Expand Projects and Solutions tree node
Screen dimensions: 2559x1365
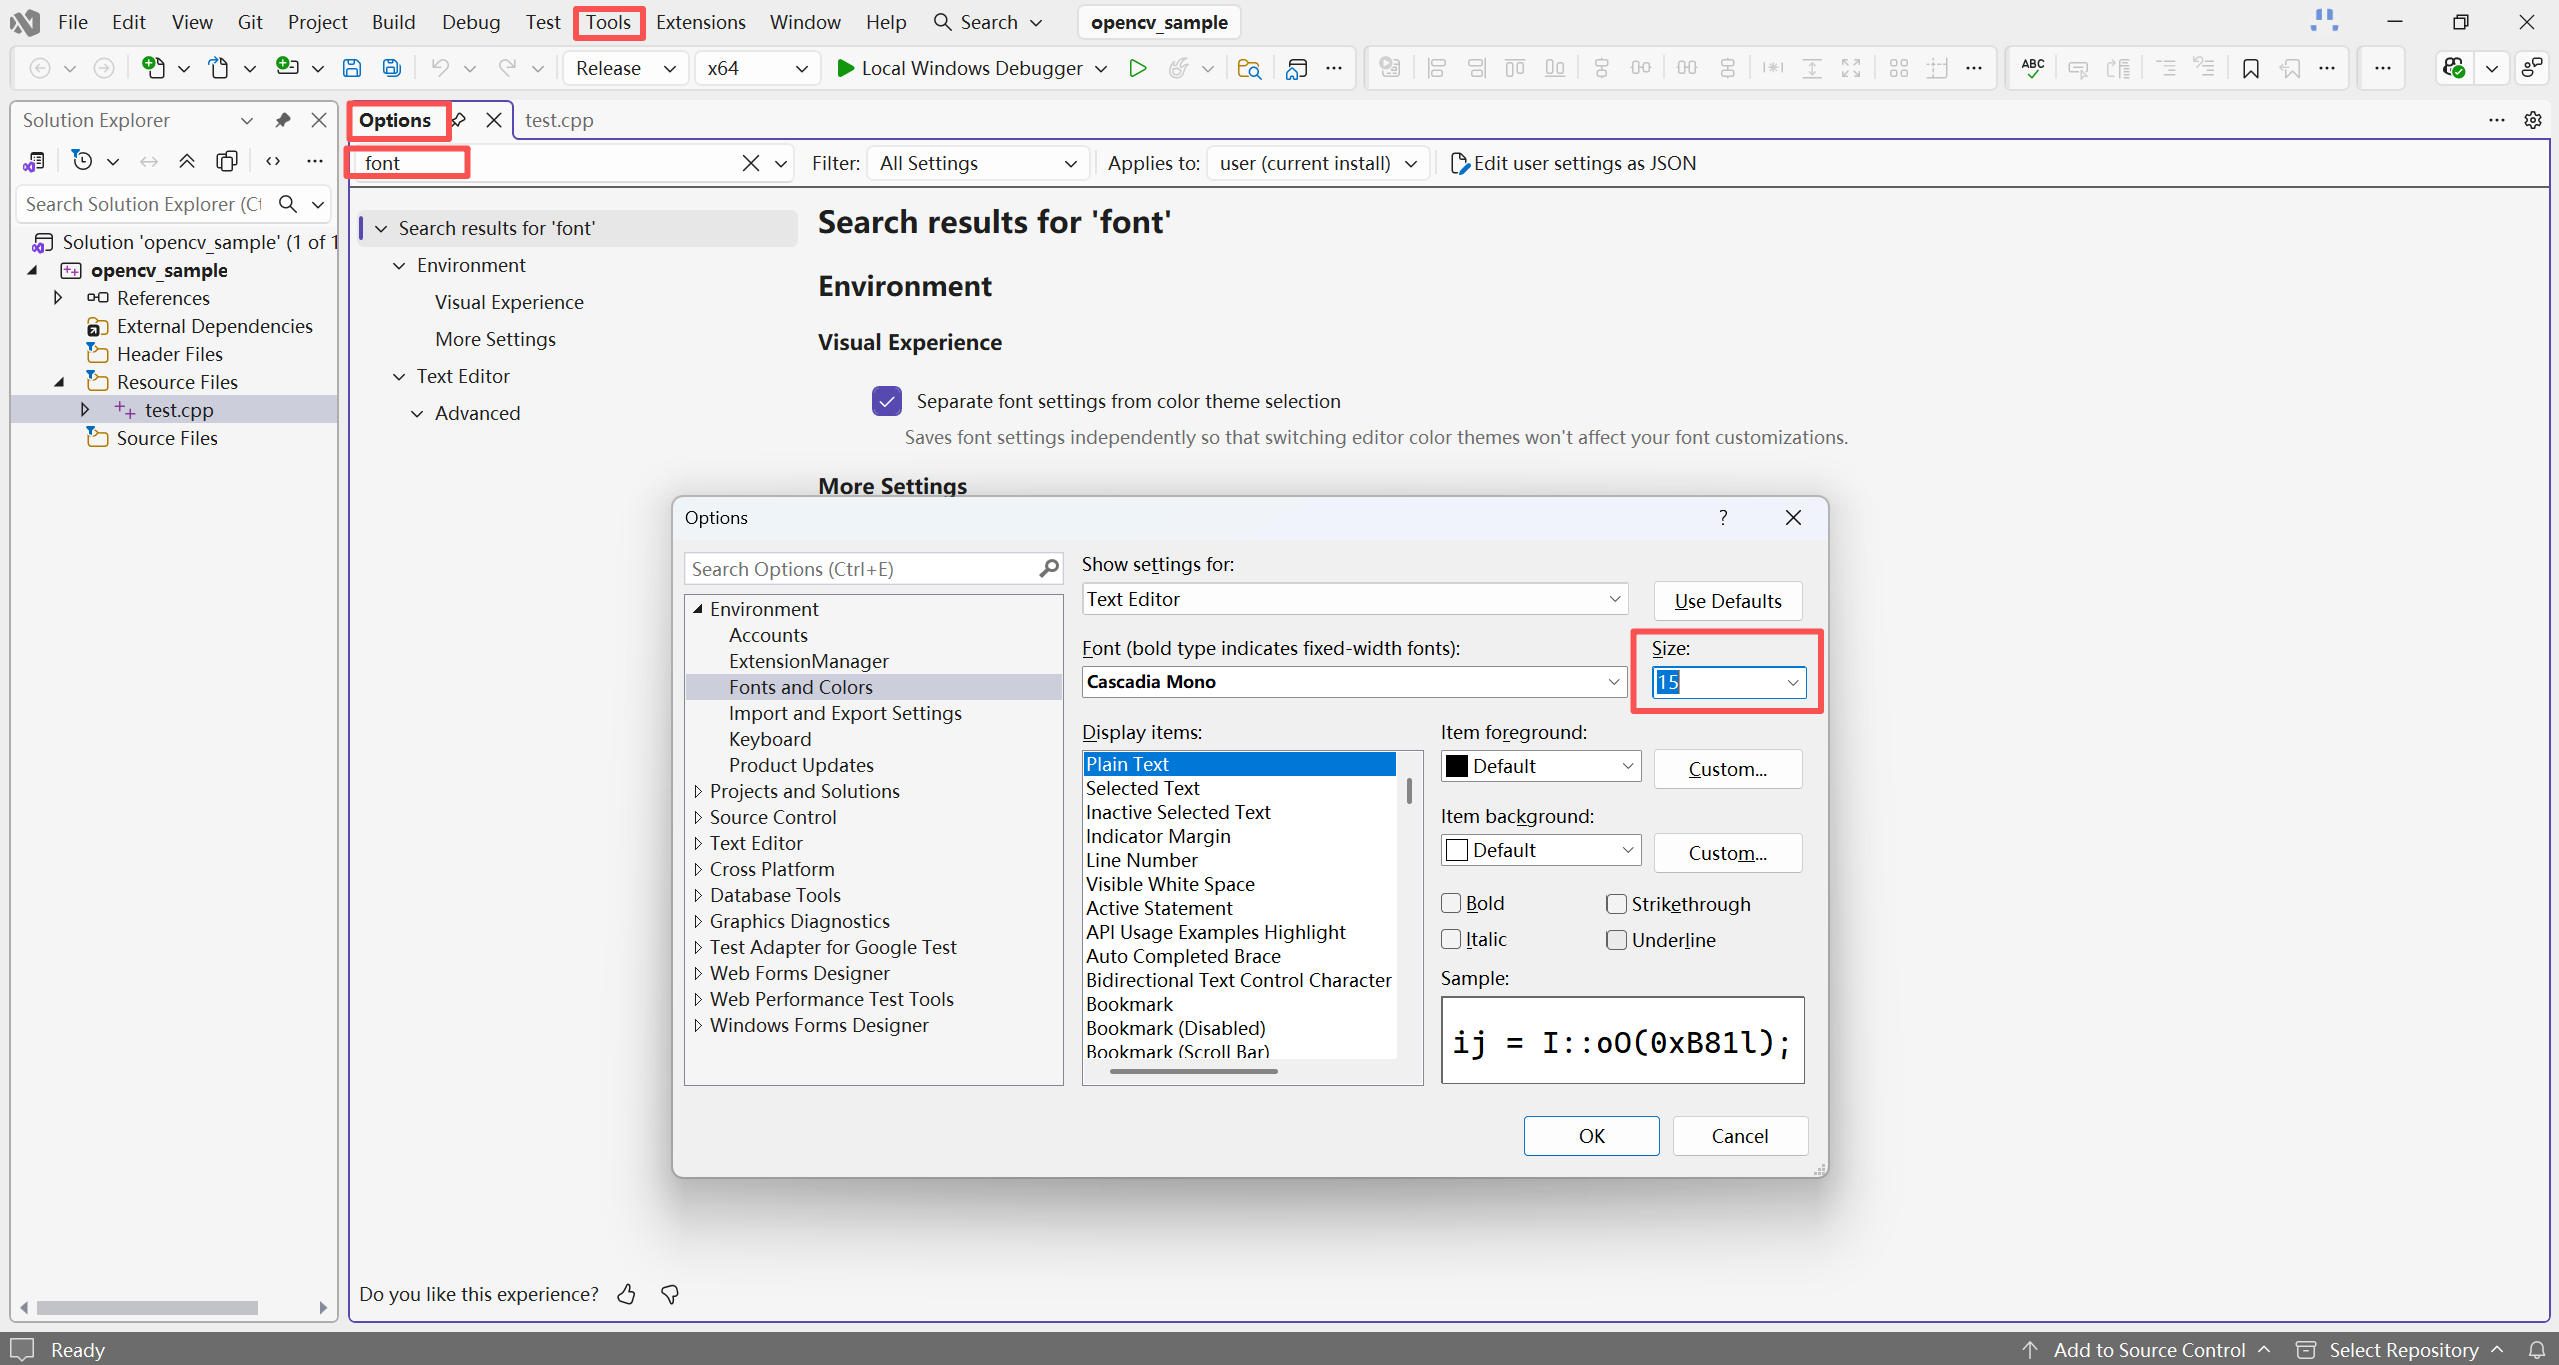[x=698, y=791]
